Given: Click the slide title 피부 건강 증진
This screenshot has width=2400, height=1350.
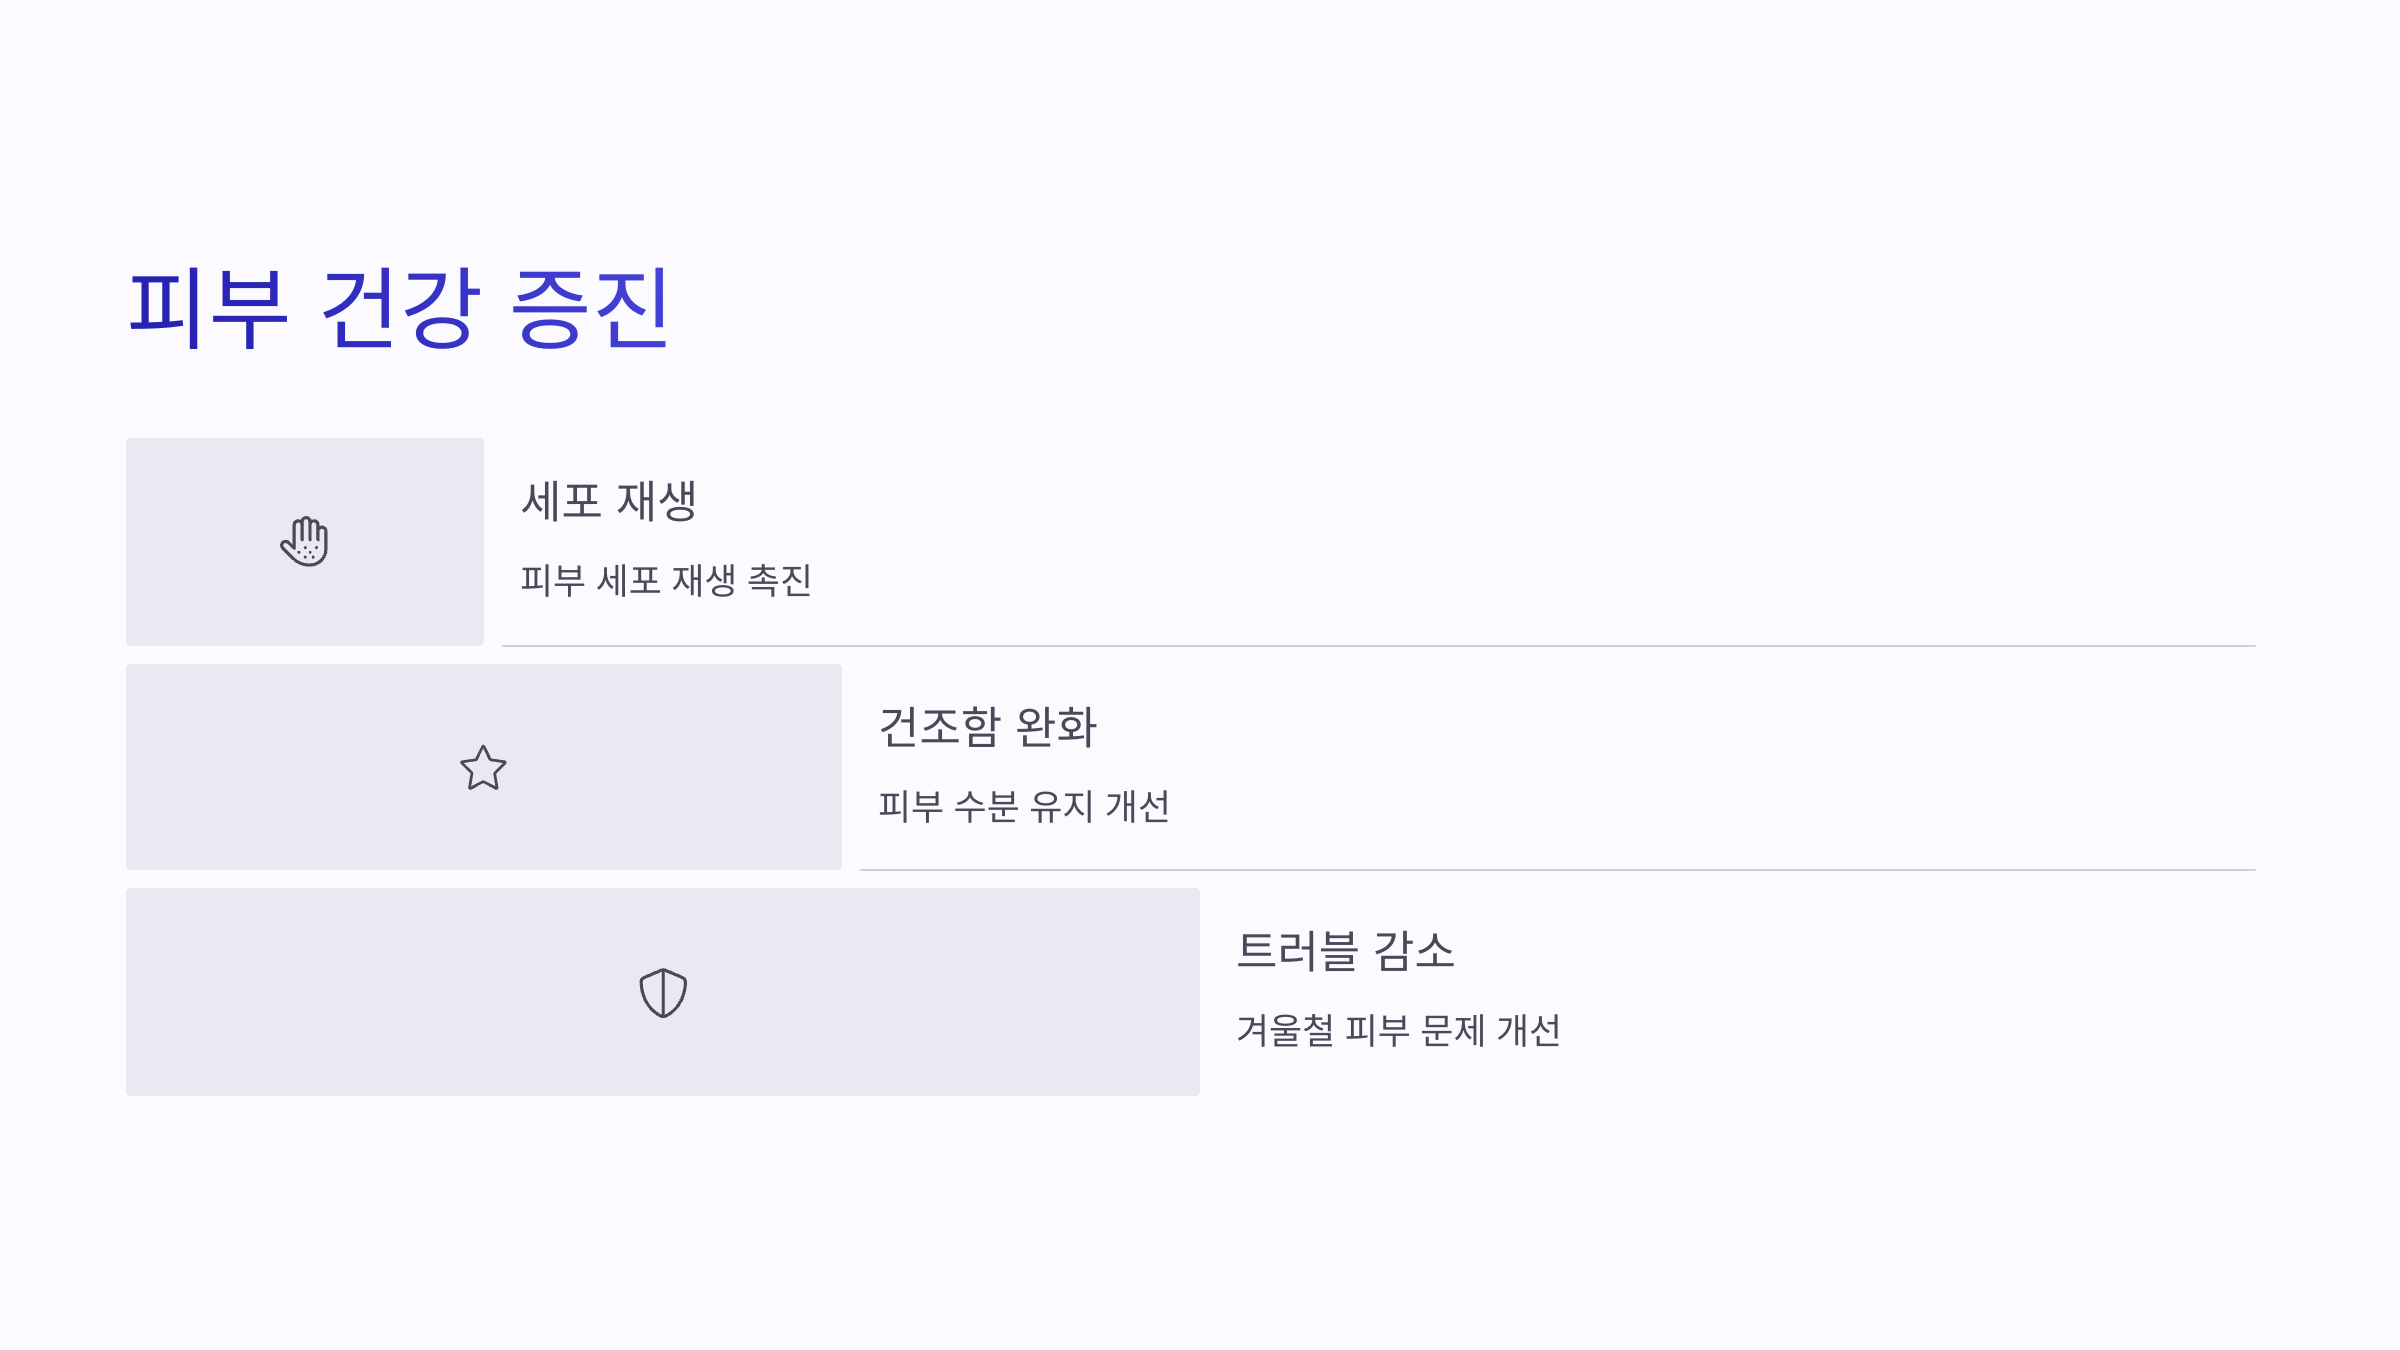Looking at the screenshot, I should pos(398,308).
